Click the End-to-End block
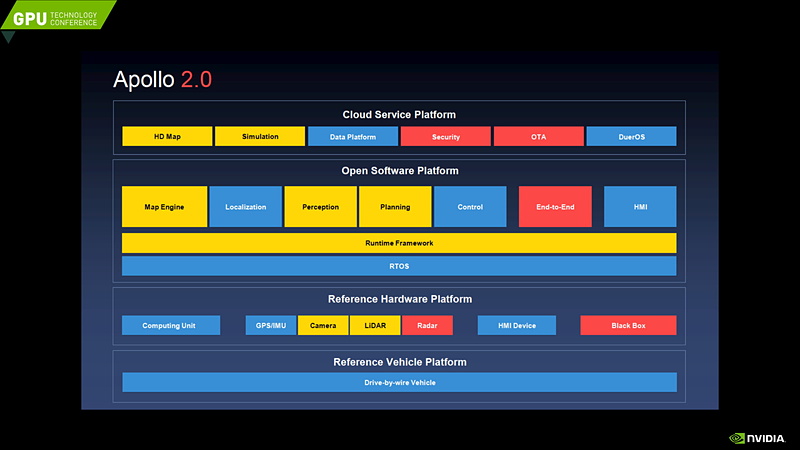This screenshot has height=450, width=800. (555, 207)
